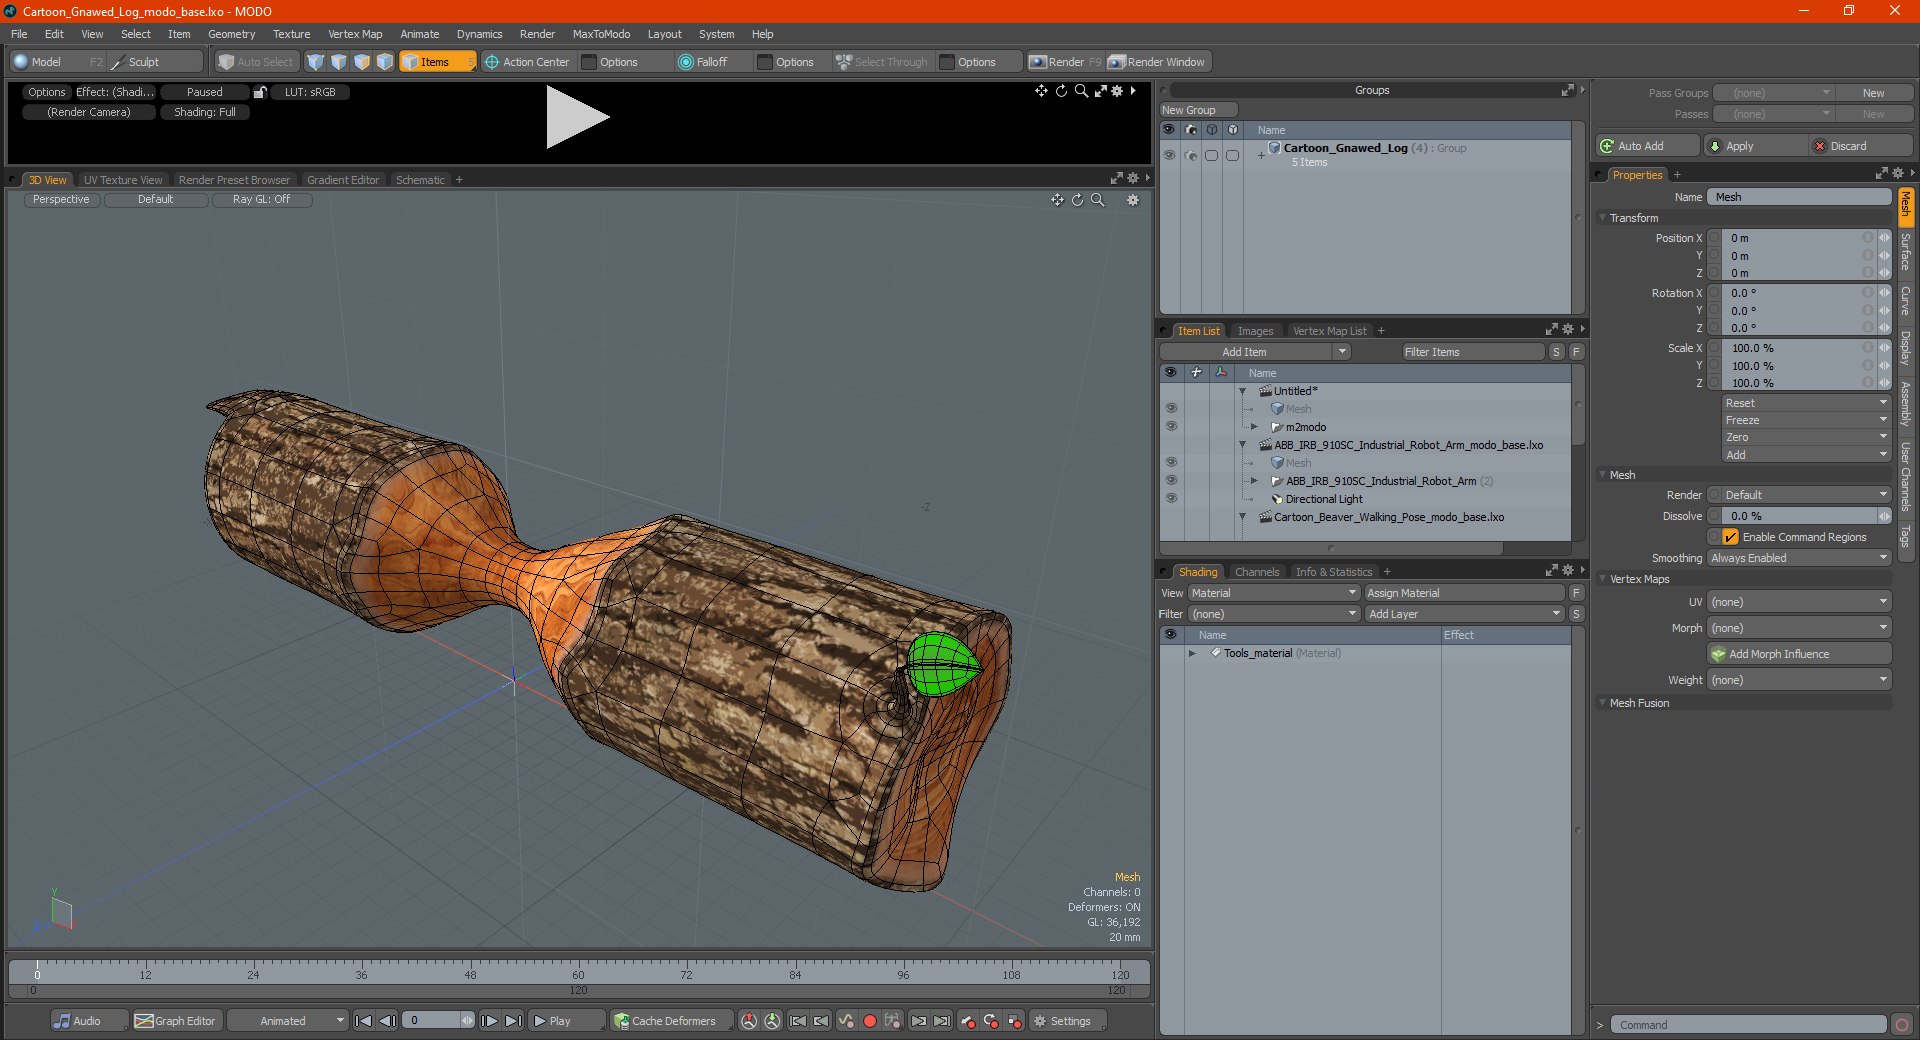Switch to Channels tab
This screenshot has width=1920, height=1040.
click(1257, 572)
